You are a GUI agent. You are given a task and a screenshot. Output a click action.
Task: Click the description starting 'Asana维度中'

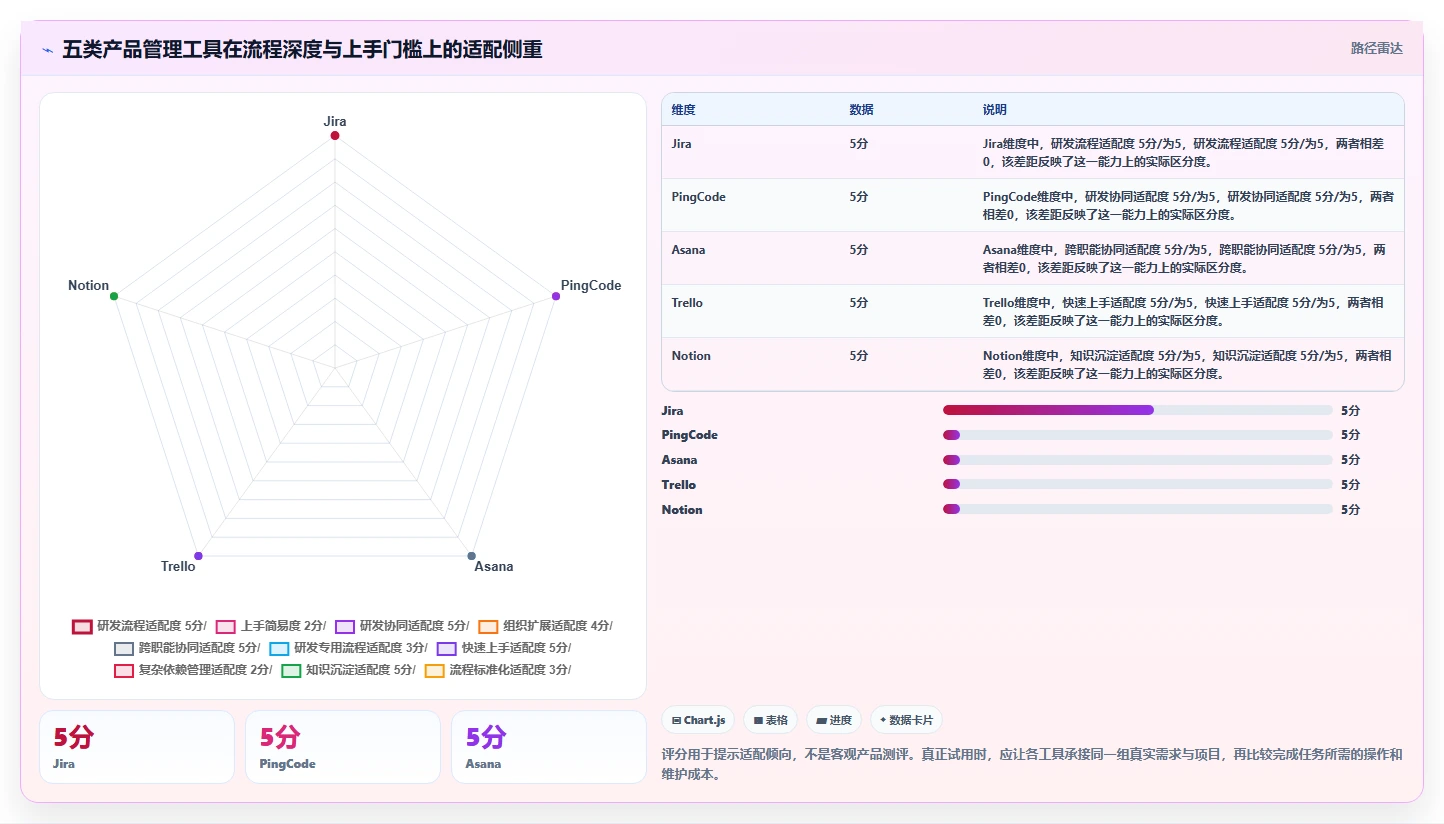(1188, 258)
